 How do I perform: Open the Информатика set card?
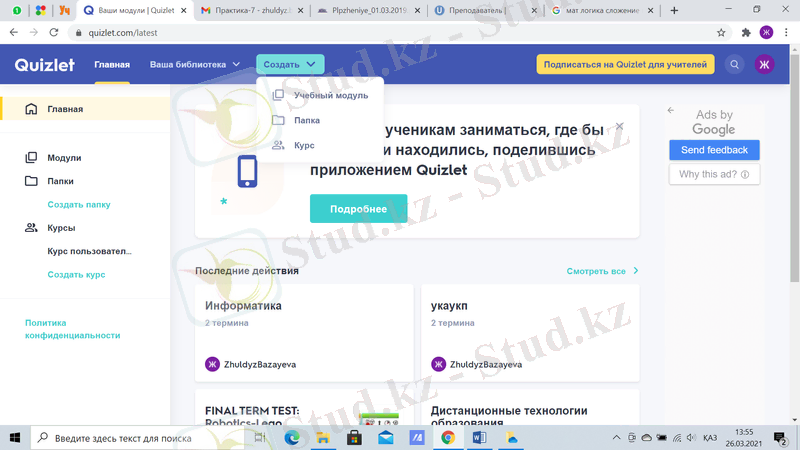pyautogui.click(x=304, y=333)
